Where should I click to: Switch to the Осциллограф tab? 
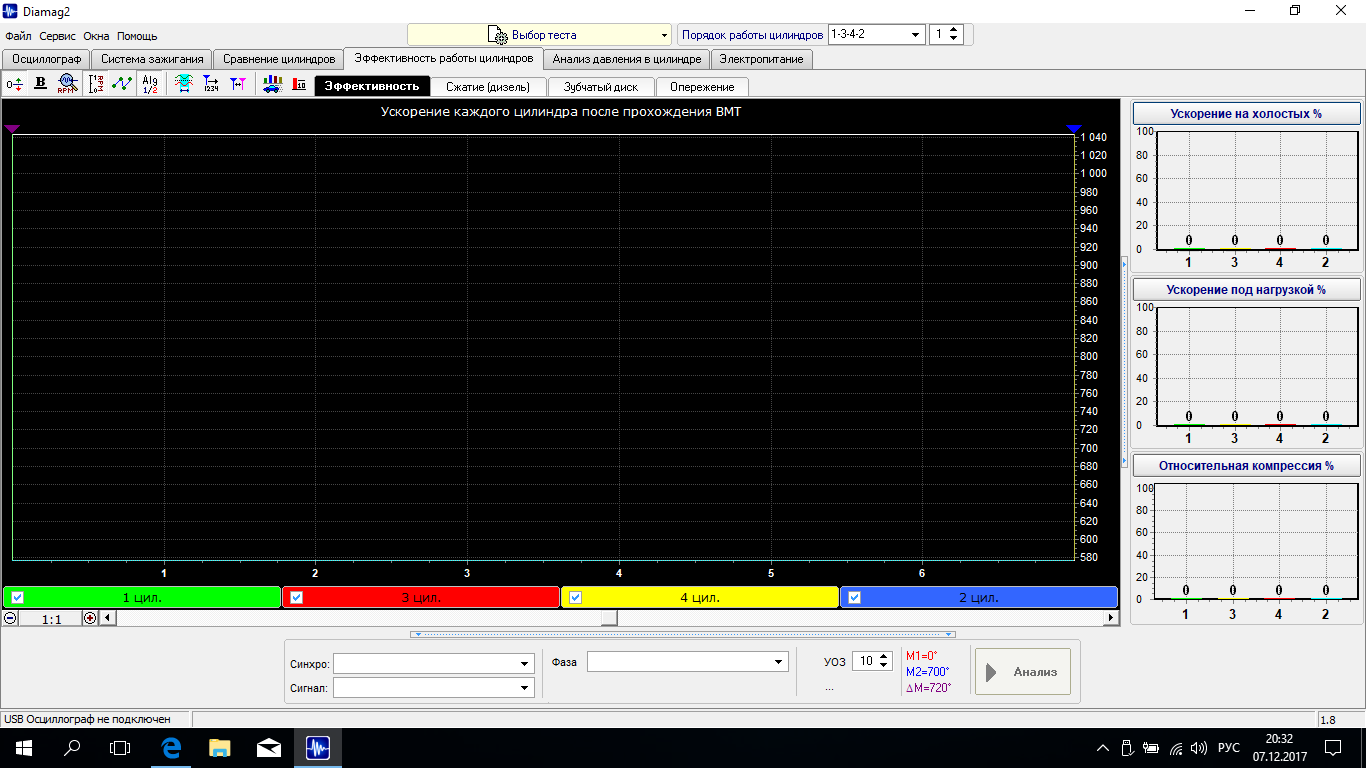pyautogui.click(x=46, y=59)
